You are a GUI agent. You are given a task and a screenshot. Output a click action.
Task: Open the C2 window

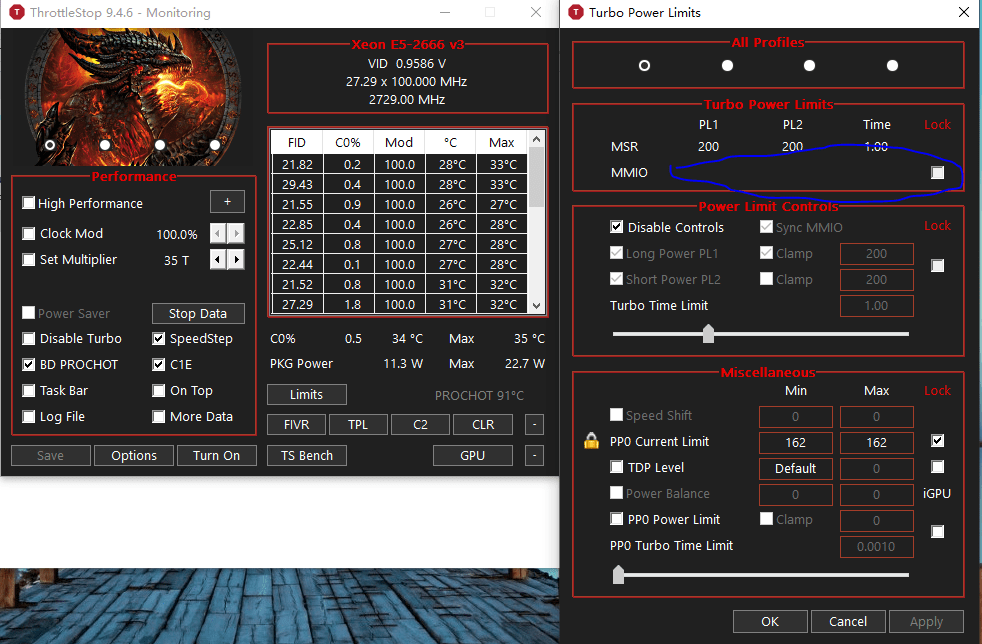click(420, 424)
